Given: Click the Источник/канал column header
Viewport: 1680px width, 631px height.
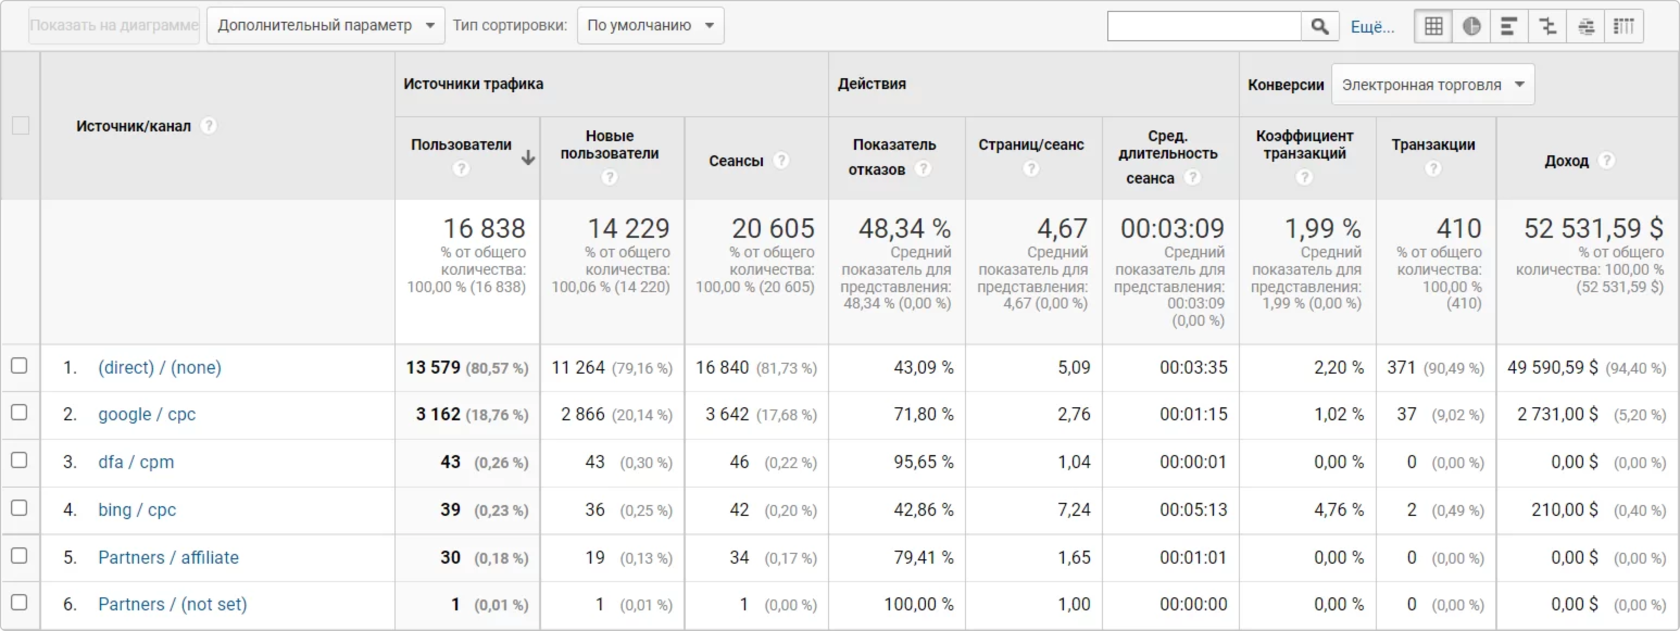Looking at the screenshot, I should click(133, 126).
